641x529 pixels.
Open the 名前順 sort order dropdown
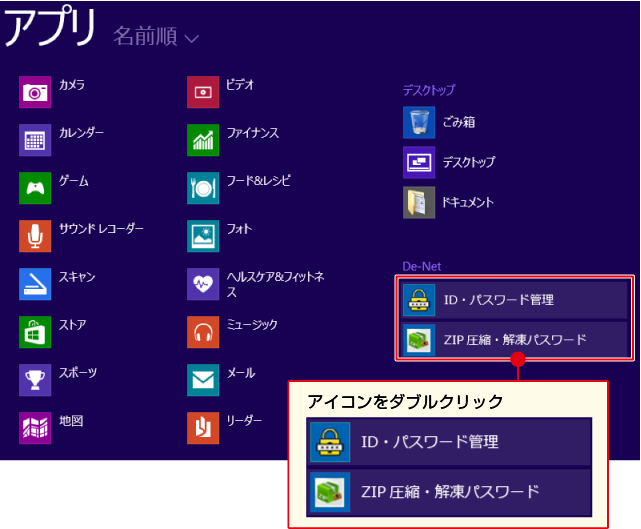(x=156, y=36)
